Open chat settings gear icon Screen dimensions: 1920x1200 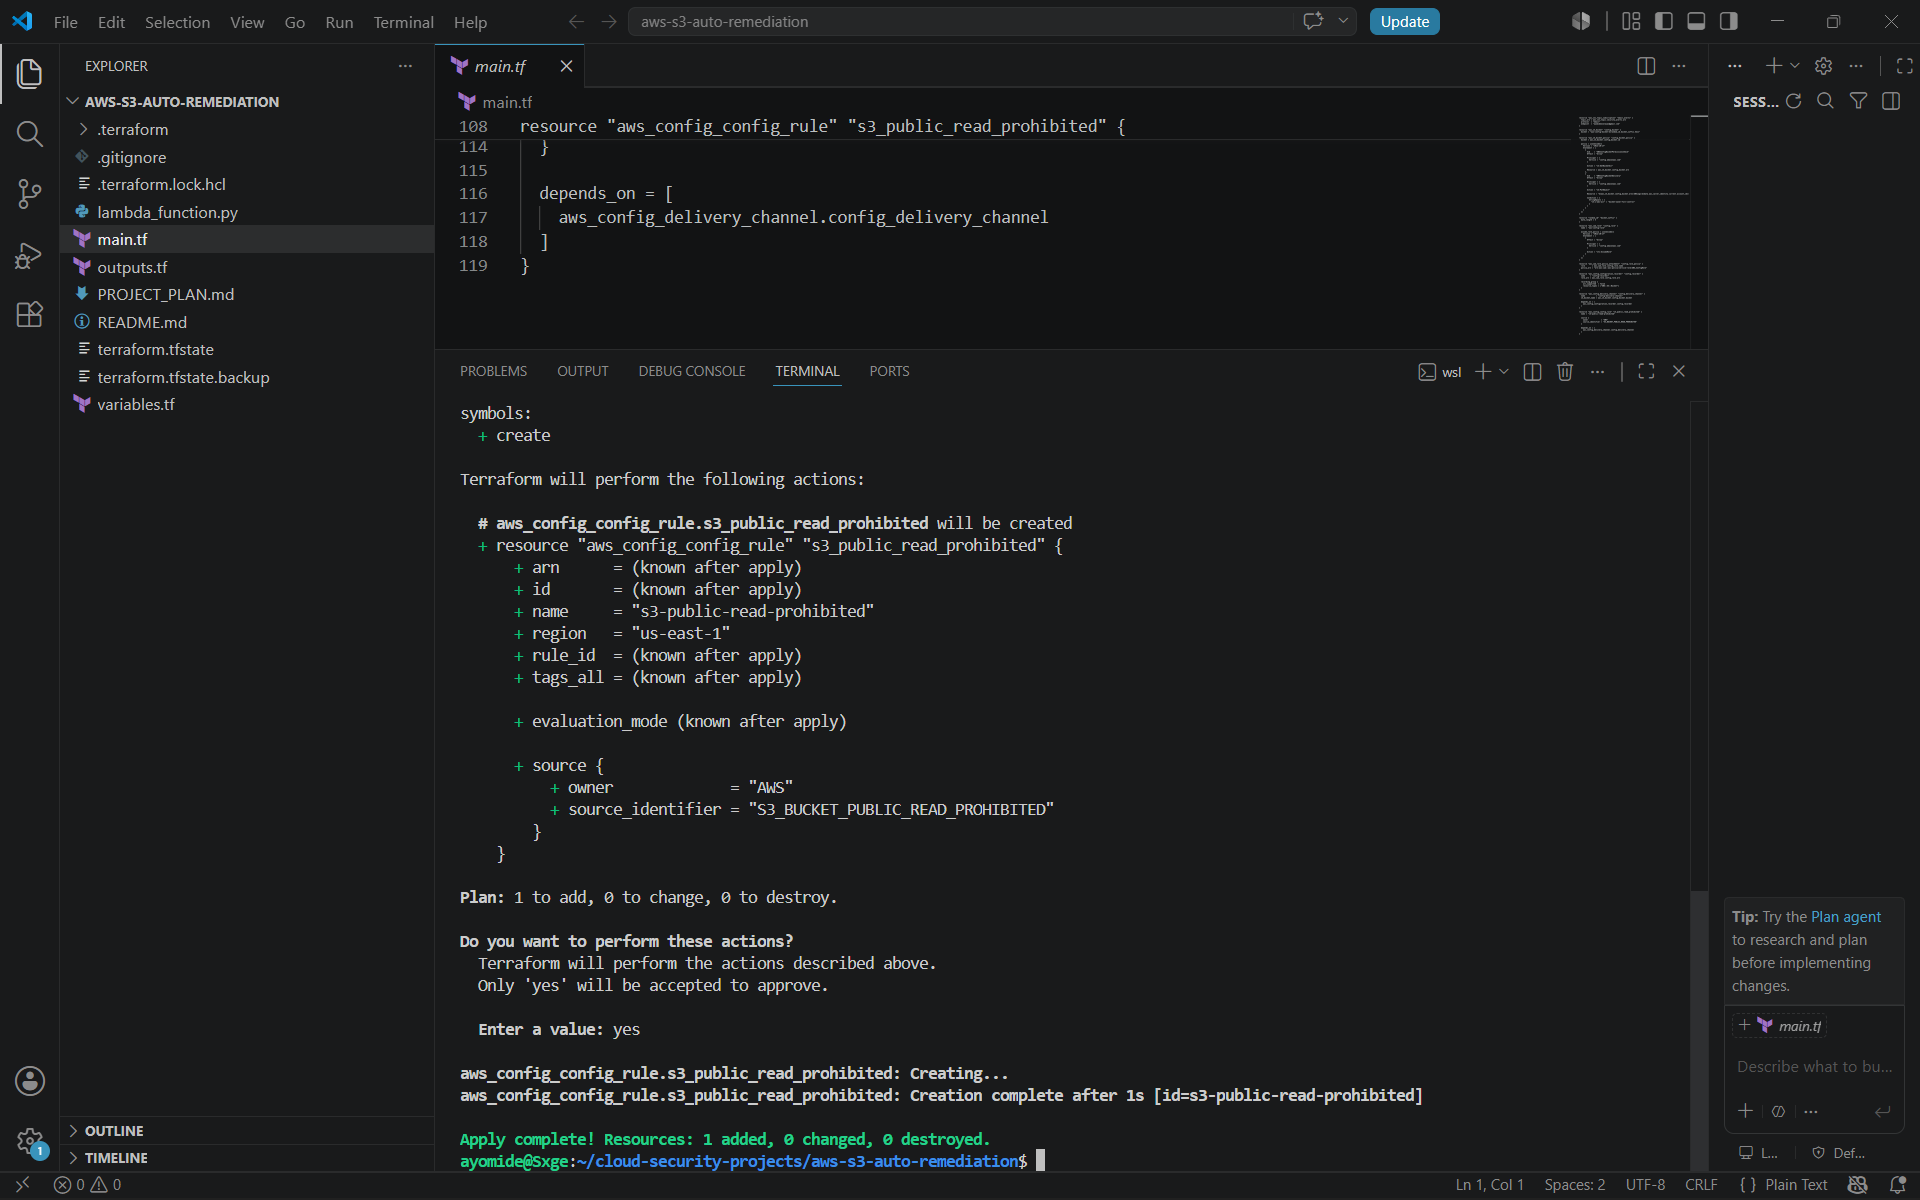tap(1823, 66)
